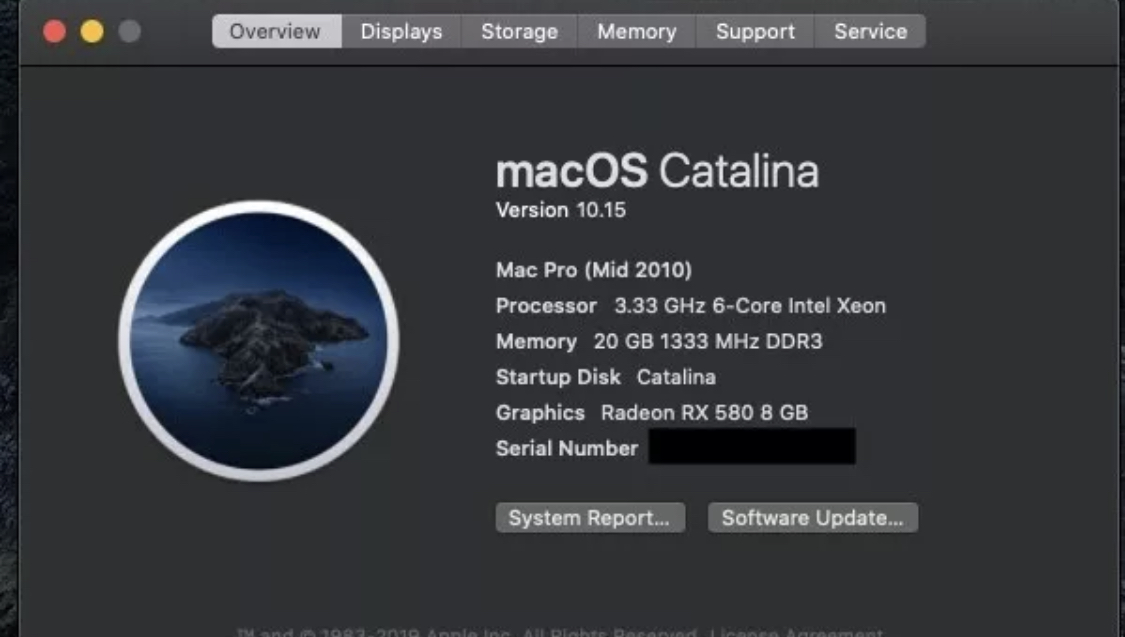Minimize the window with yellow button
The width and height of the screenshot is (1125, 637).
[x=92, y=32]
